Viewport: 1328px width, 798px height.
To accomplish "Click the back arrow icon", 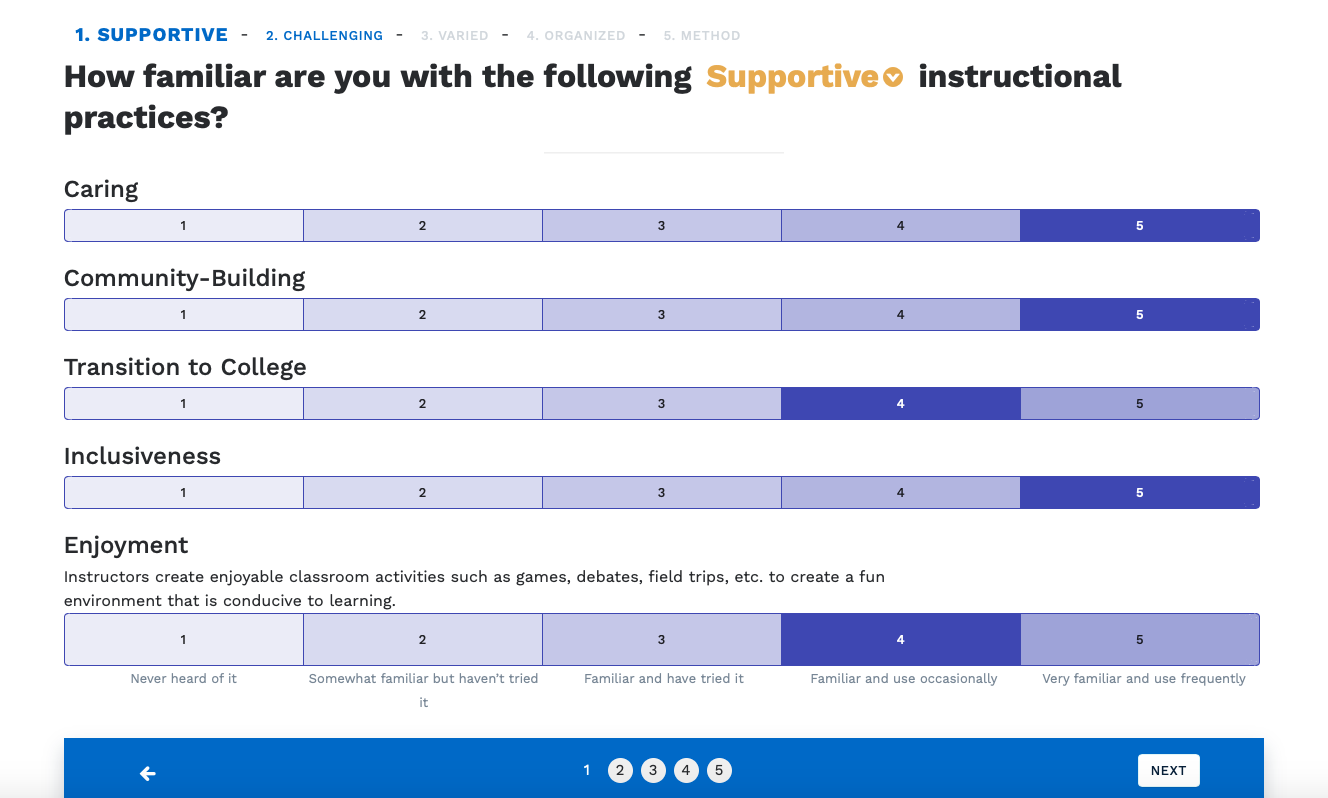I will [x=148, y=773].
